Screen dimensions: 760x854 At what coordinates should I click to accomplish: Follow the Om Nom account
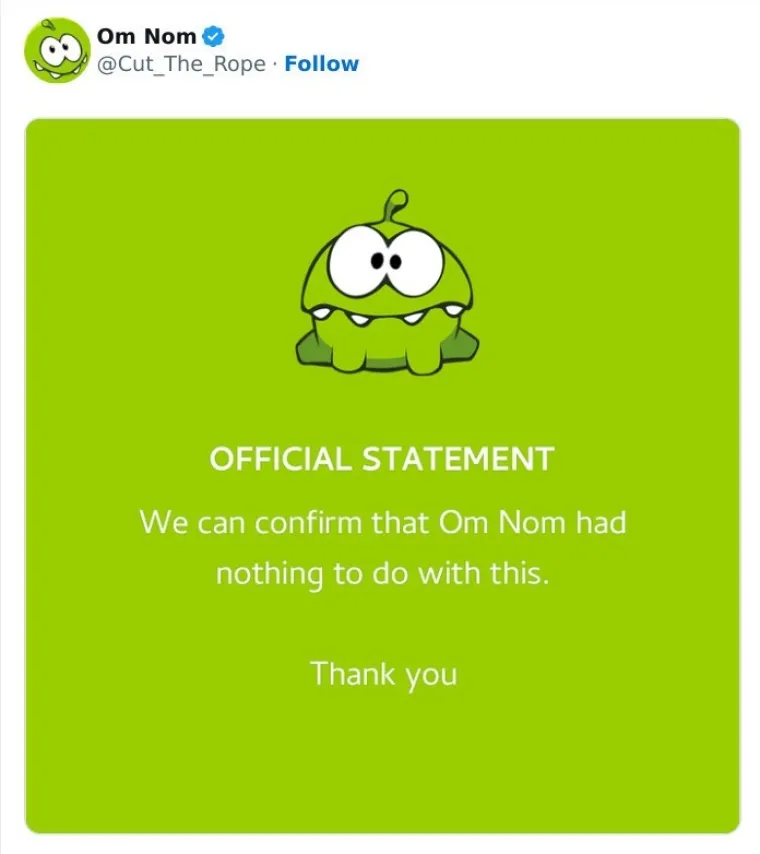(321, 64)
